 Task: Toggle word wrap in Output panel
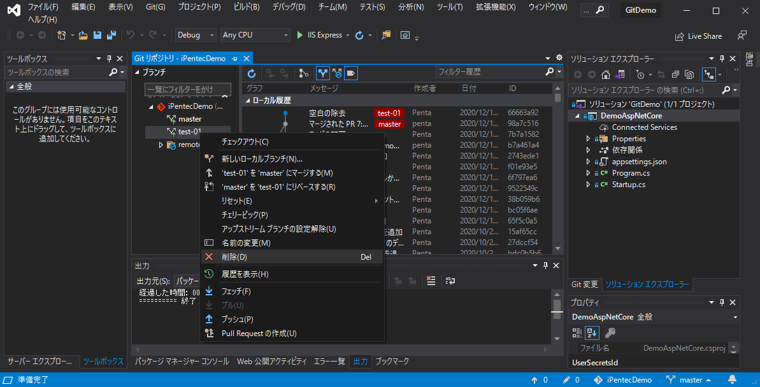coord(450,281)
